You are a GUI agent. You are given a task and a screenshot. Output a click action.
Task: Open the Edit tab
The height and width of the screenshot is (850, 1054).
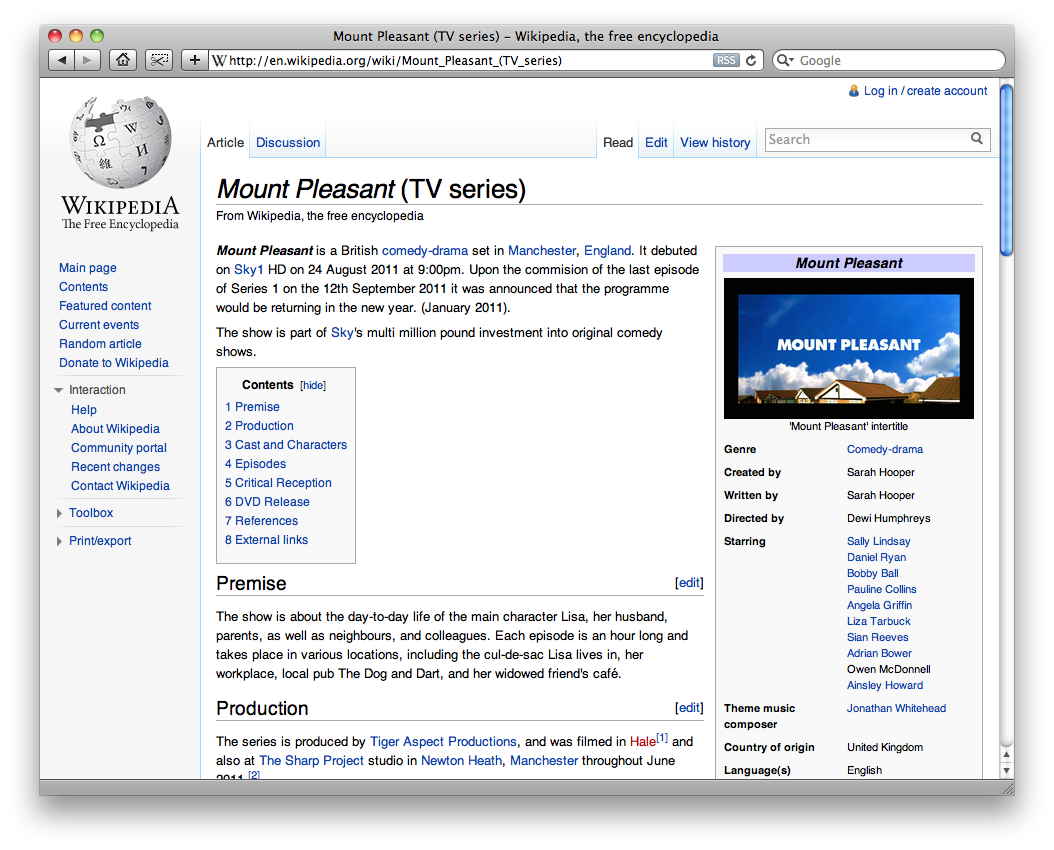coord(656,142)
